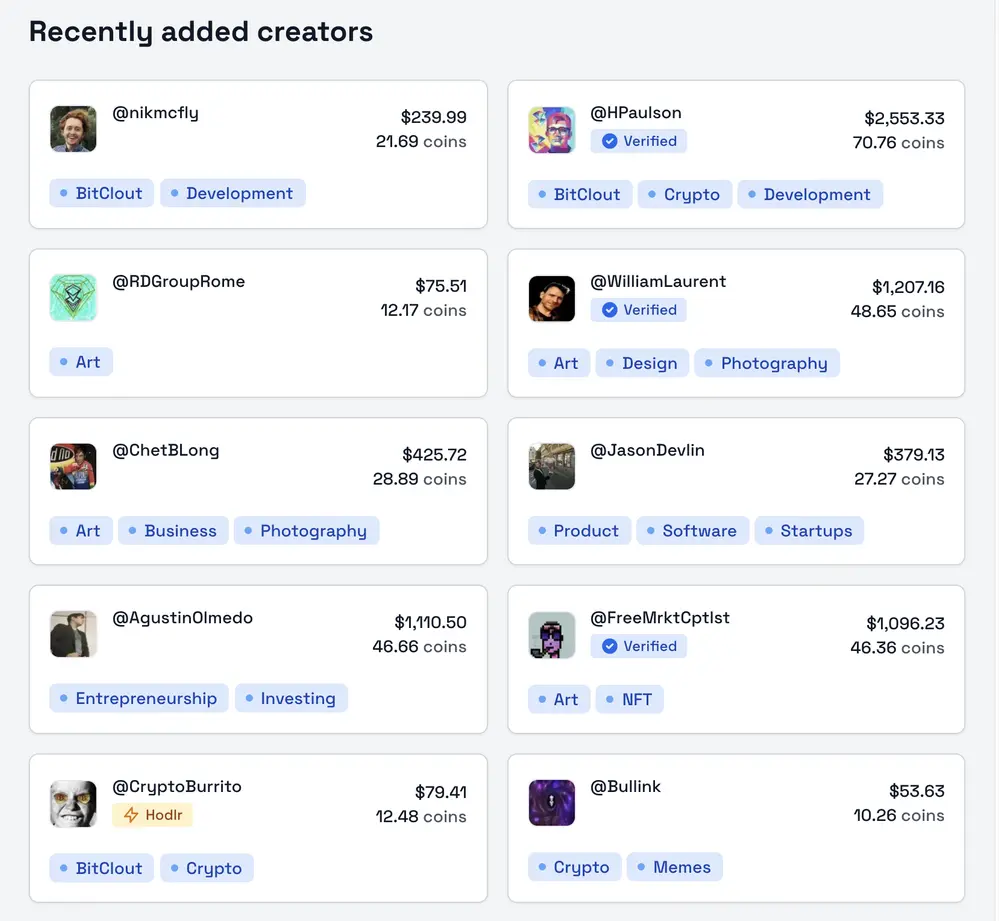Screen dimensions: 1000x921
Task: Click the NFT tag on @FreeMrktCptlst's card
Action: tap(629, 698)
